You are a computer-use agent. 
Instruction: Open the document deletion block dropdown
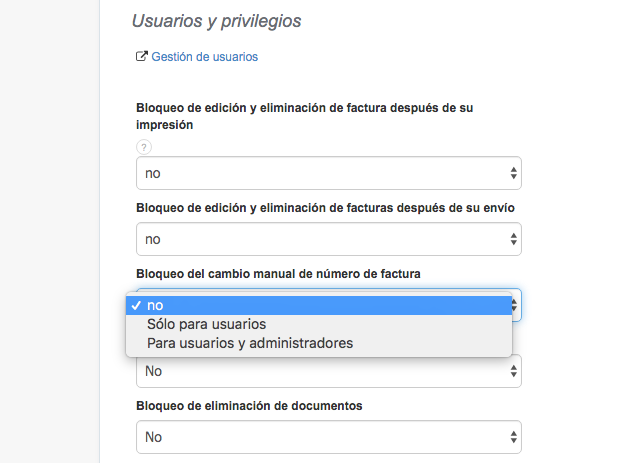pos(320,437)
